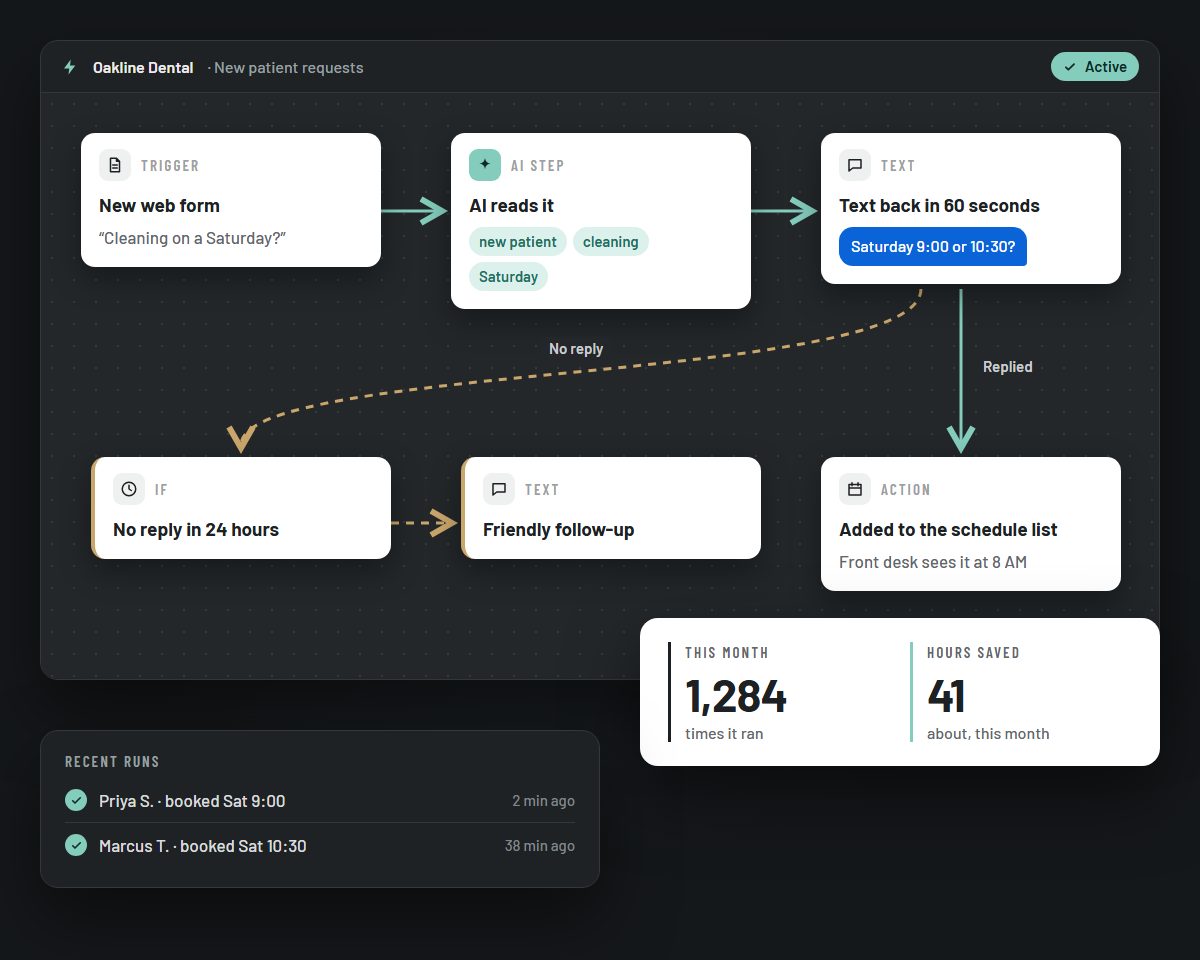Click the 'Replied' branch label
1200x960 pixels.
click(1007, 367)
